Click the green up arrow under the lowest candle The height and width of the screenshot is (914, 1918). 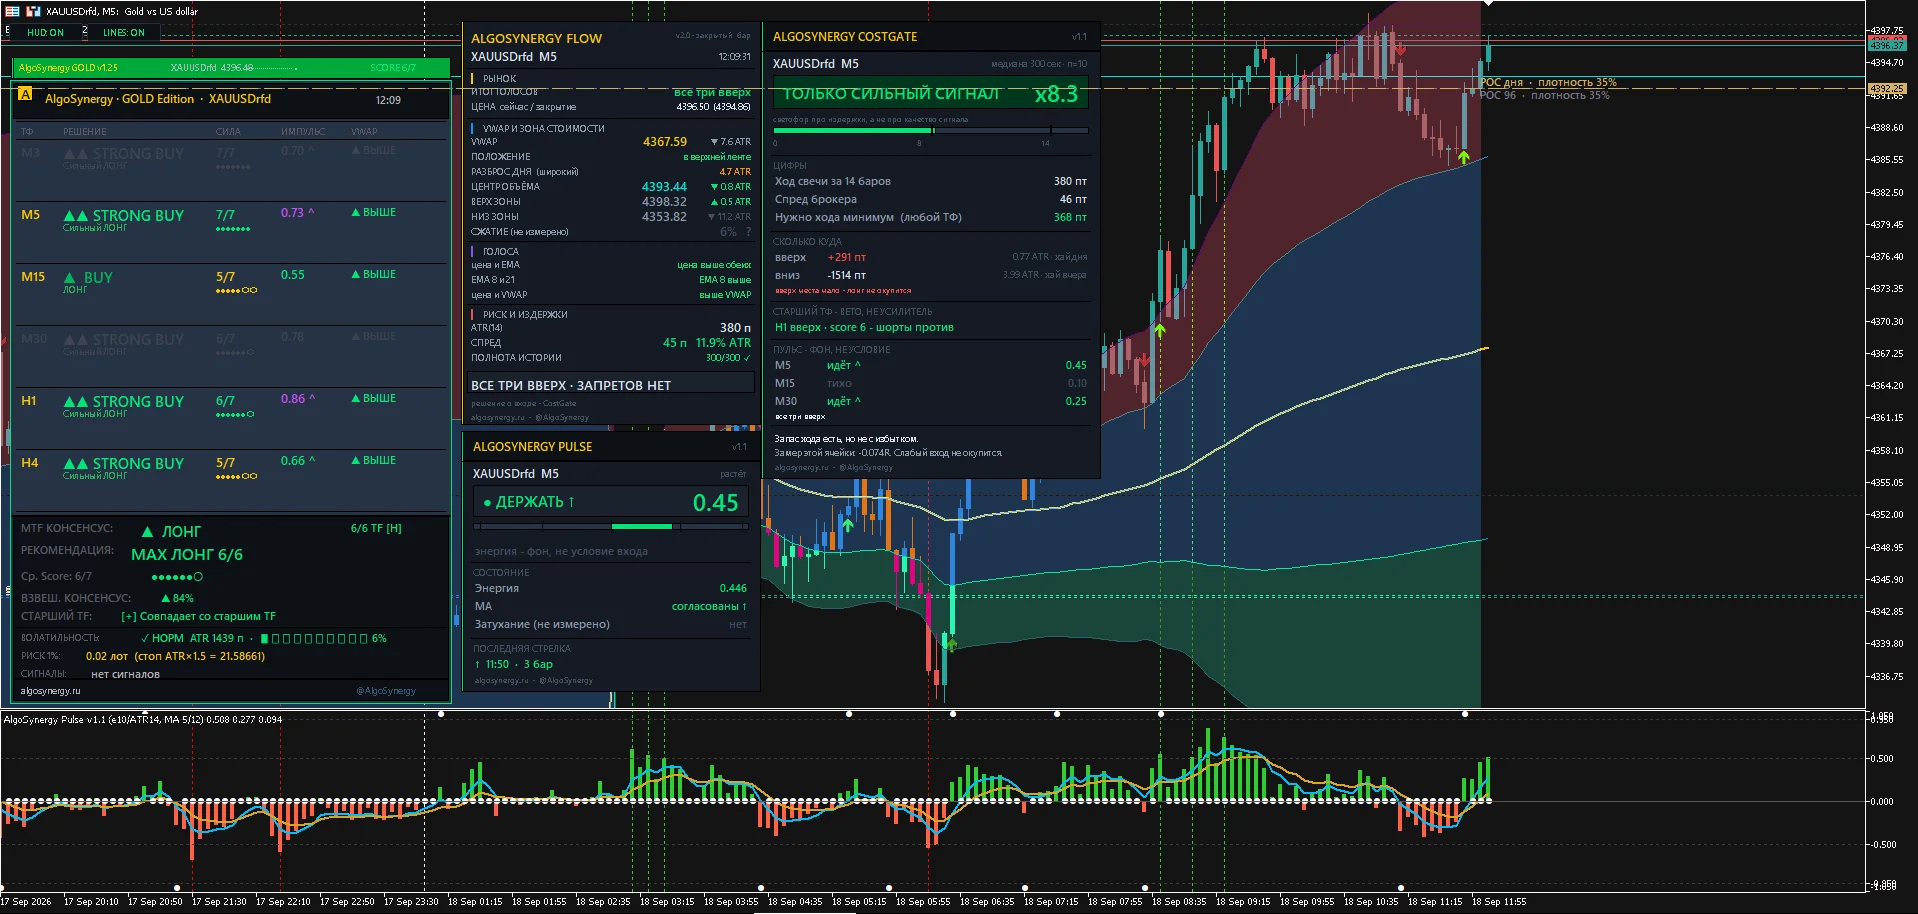(x=950, y=644)
